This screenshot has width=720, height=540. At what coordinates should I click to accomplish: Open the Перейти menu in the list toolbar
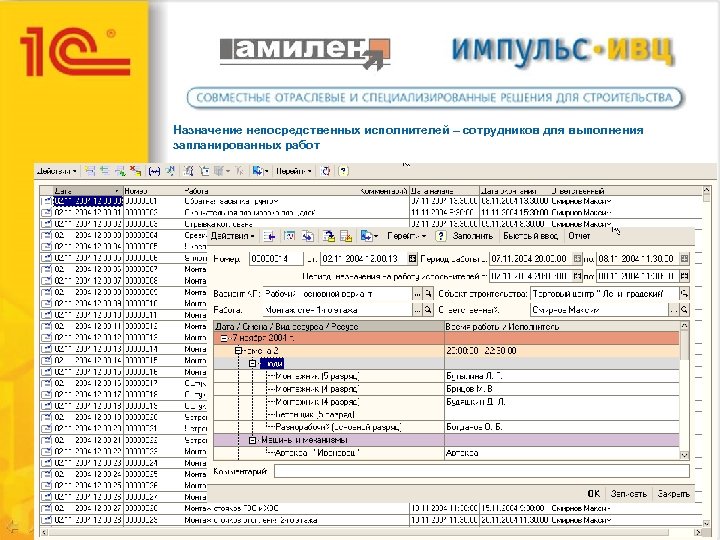pyautogui.click(x=294, y=171)
